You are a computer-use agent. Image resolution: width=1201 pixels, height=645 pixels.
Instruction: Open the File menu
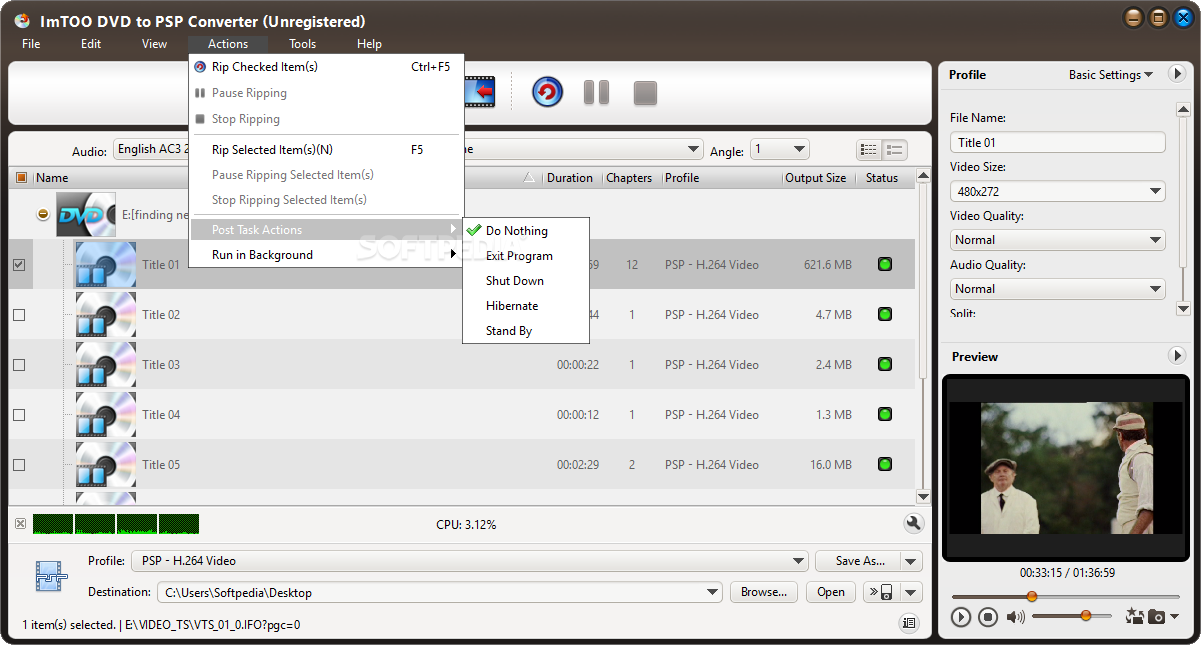31,44
